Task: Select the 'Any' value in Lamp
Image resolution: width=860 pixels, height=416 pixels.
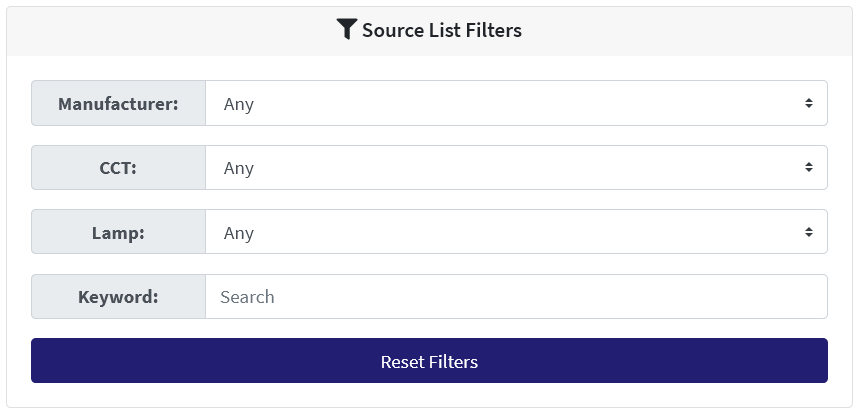Action: (x=239, y=233)
